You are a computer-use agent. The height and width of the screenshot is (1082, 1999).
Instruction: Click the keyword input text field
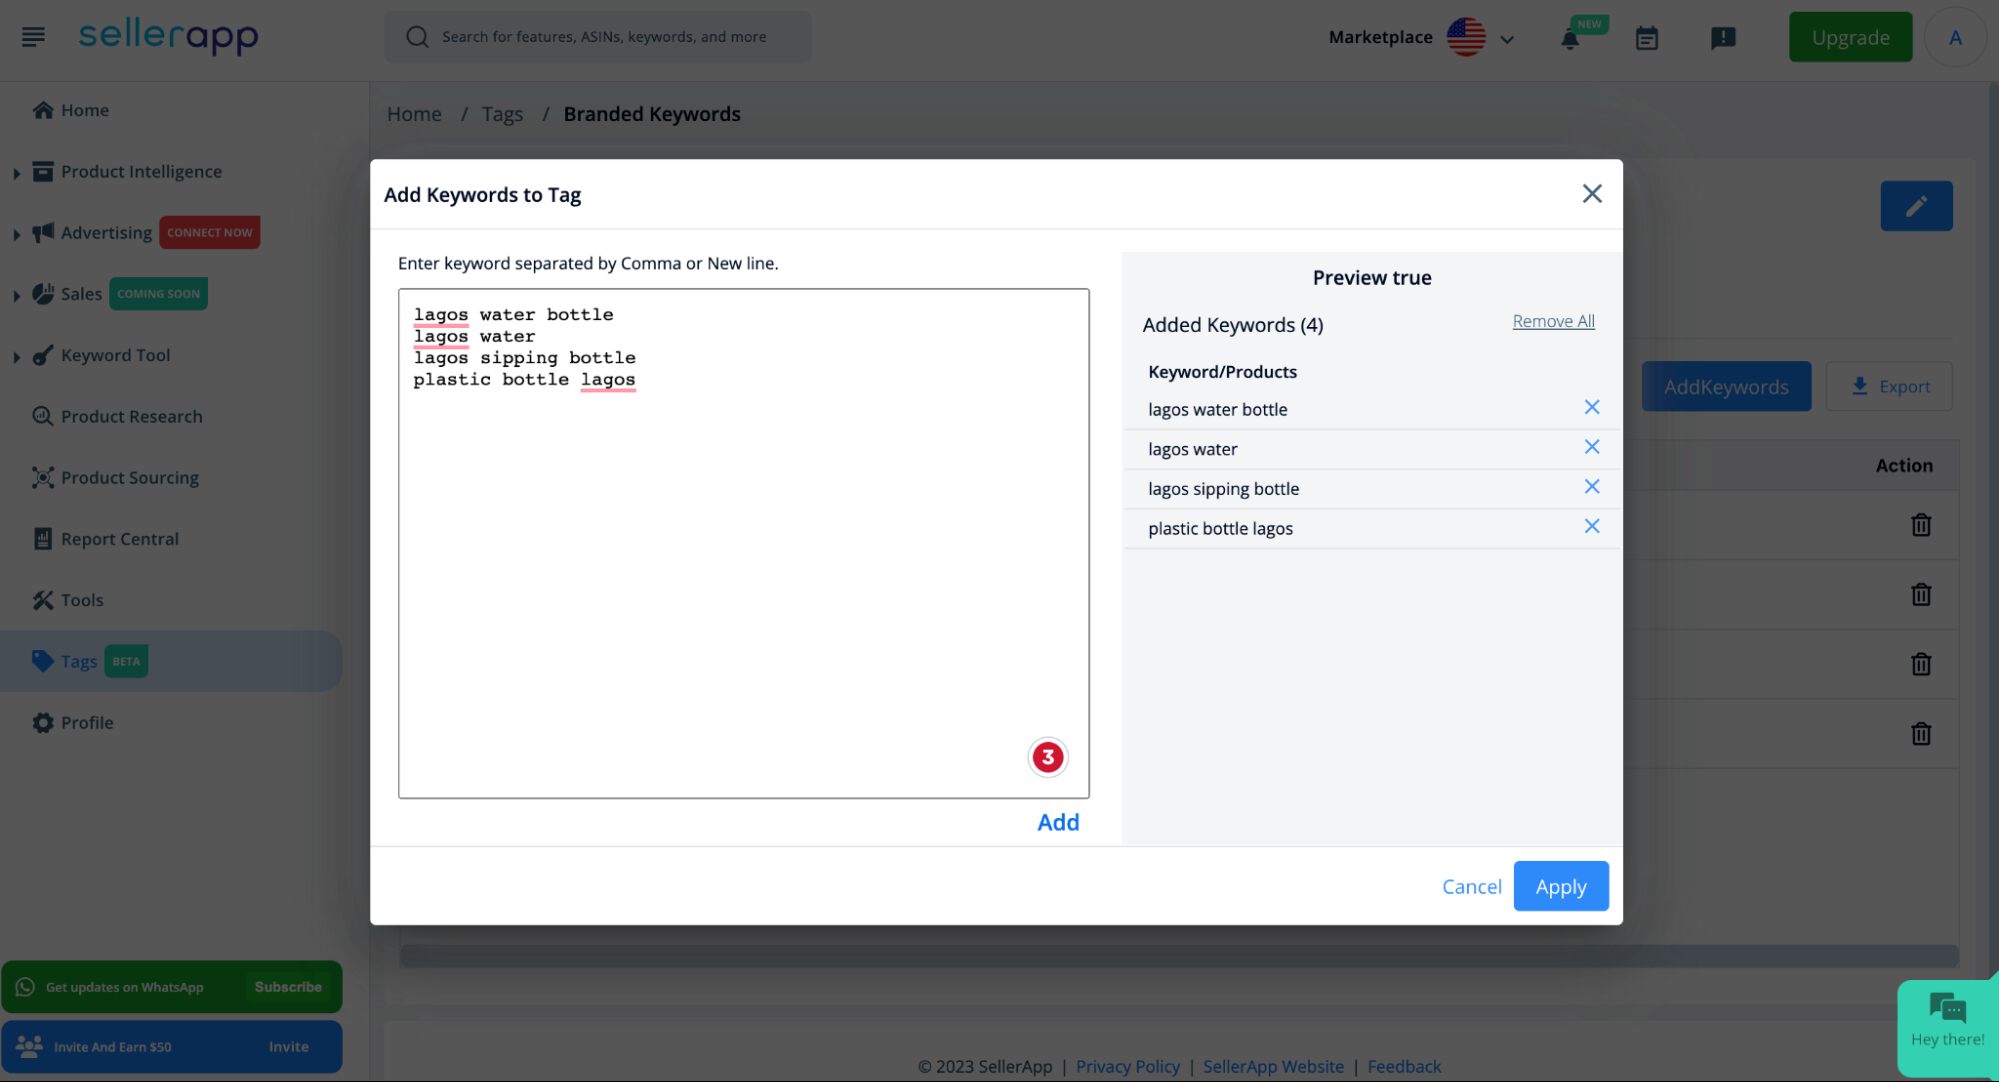click(x=743, y=542)
